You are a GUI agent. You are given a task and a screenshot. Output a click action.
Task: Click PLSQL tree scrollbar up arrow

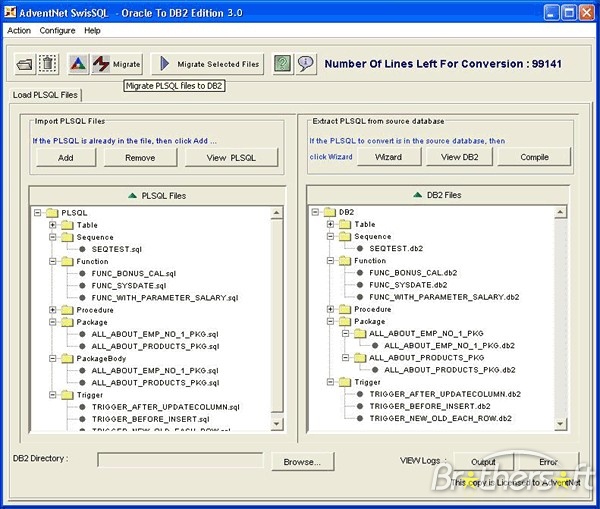[277, 213]
